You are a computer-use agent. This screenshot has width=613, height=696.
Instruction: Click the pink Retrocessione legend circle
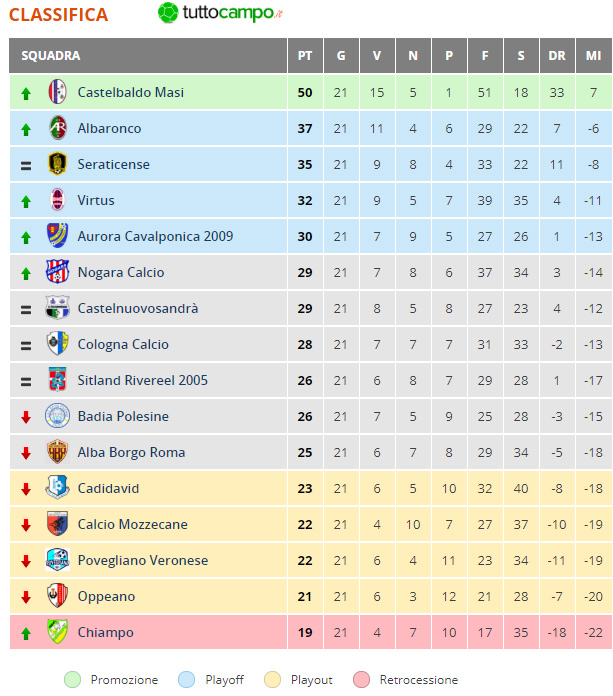[361, 680]
